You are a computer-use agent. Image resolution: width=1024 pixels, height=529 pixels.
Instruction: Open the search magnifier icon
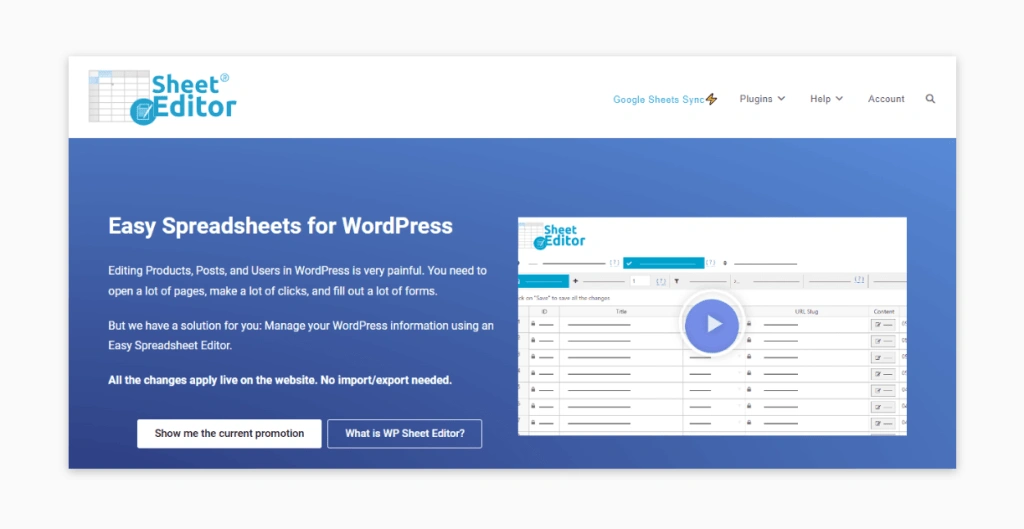pyautogui.click(x=930, y=99)
